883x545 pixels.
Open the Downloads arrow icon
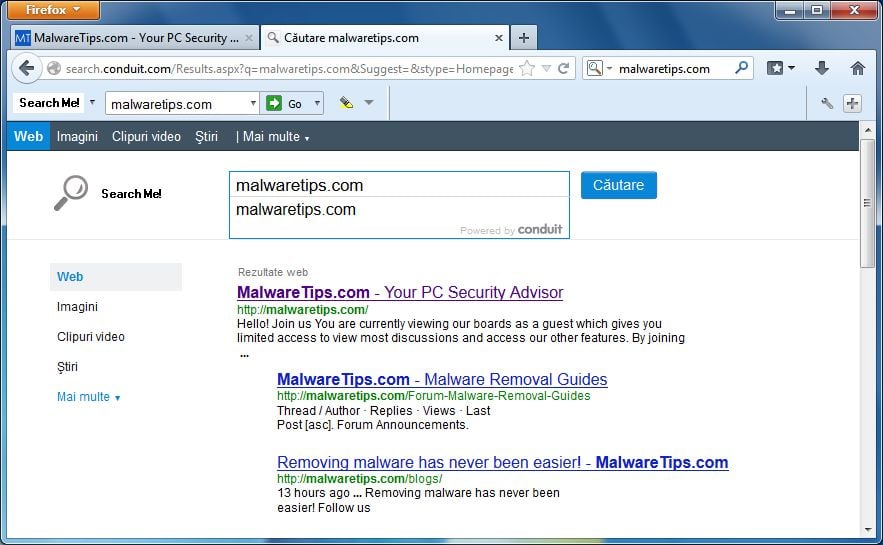[x=822, y=68]
